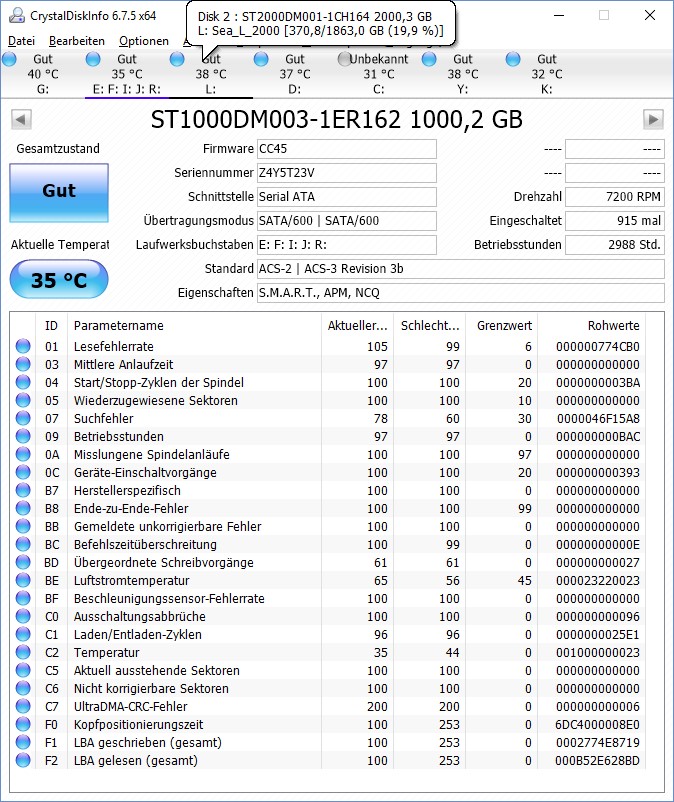Select the Beschleunigungssensor-Fehlerrate row
The image size is (674, 802).
coord(330,598)
